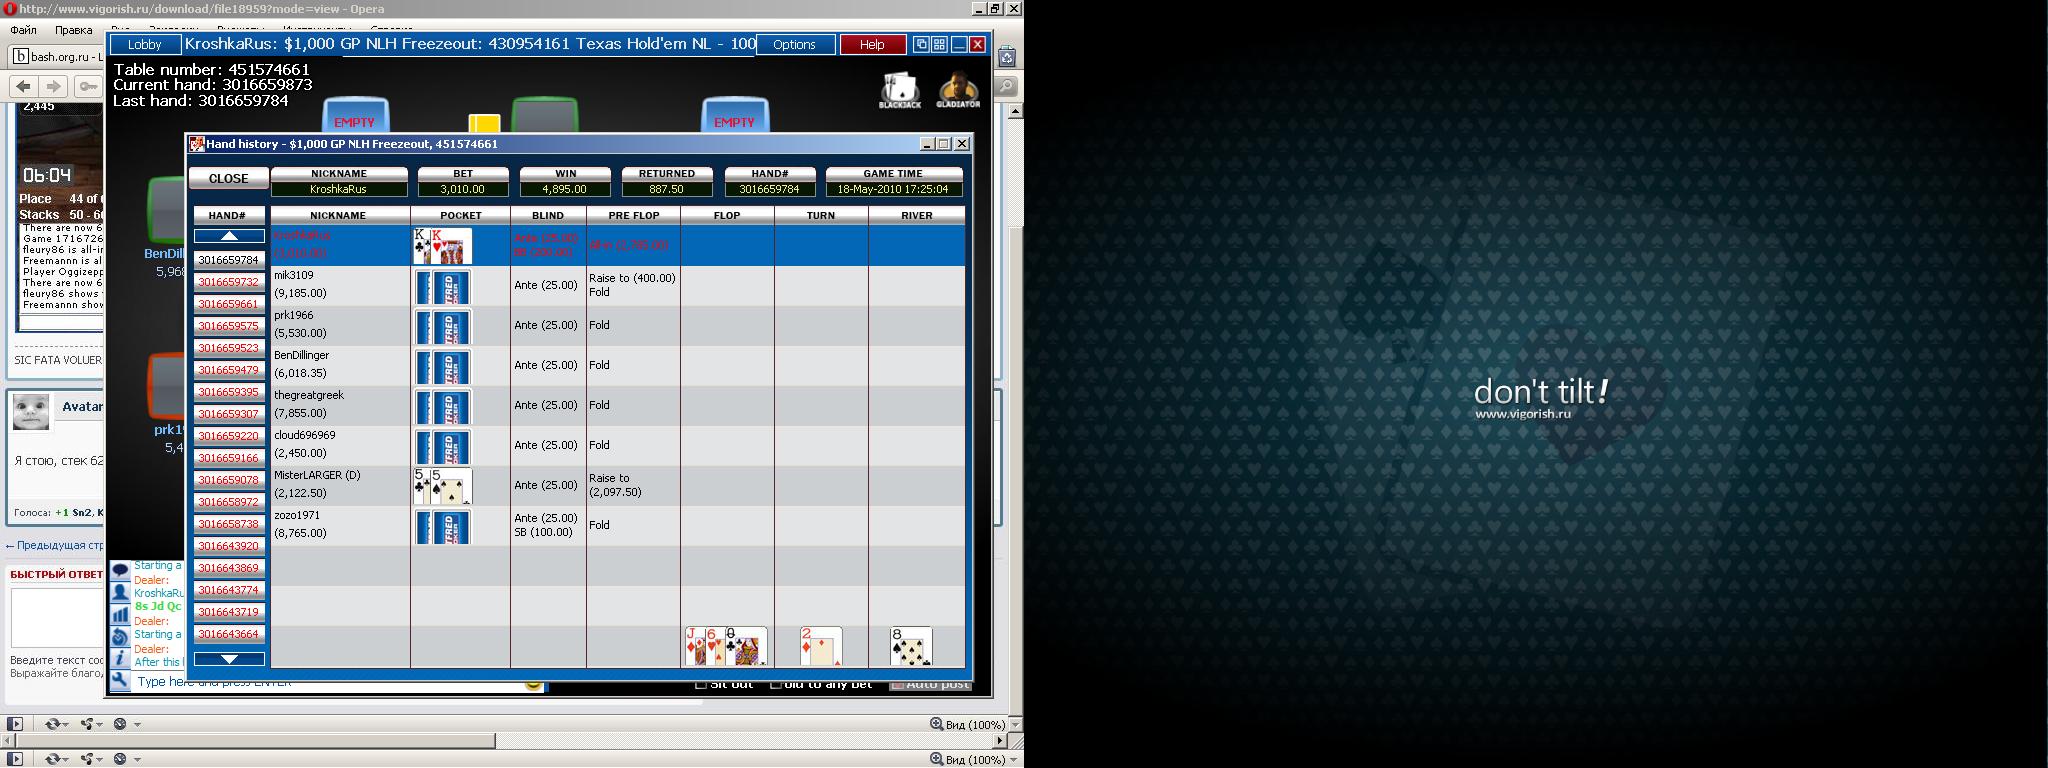Click the cascade windows icon in poker title bar
The width and height of the screenshot is (2048, 768).
[x=921, y=45]
